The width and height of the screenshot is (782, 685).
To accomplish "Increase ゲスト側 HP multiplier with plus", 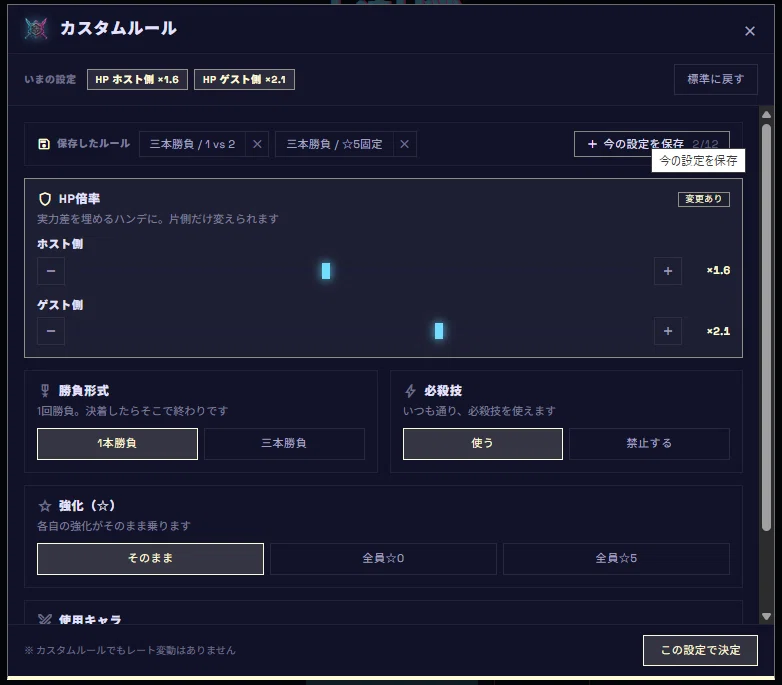I will tap(668, 331).
